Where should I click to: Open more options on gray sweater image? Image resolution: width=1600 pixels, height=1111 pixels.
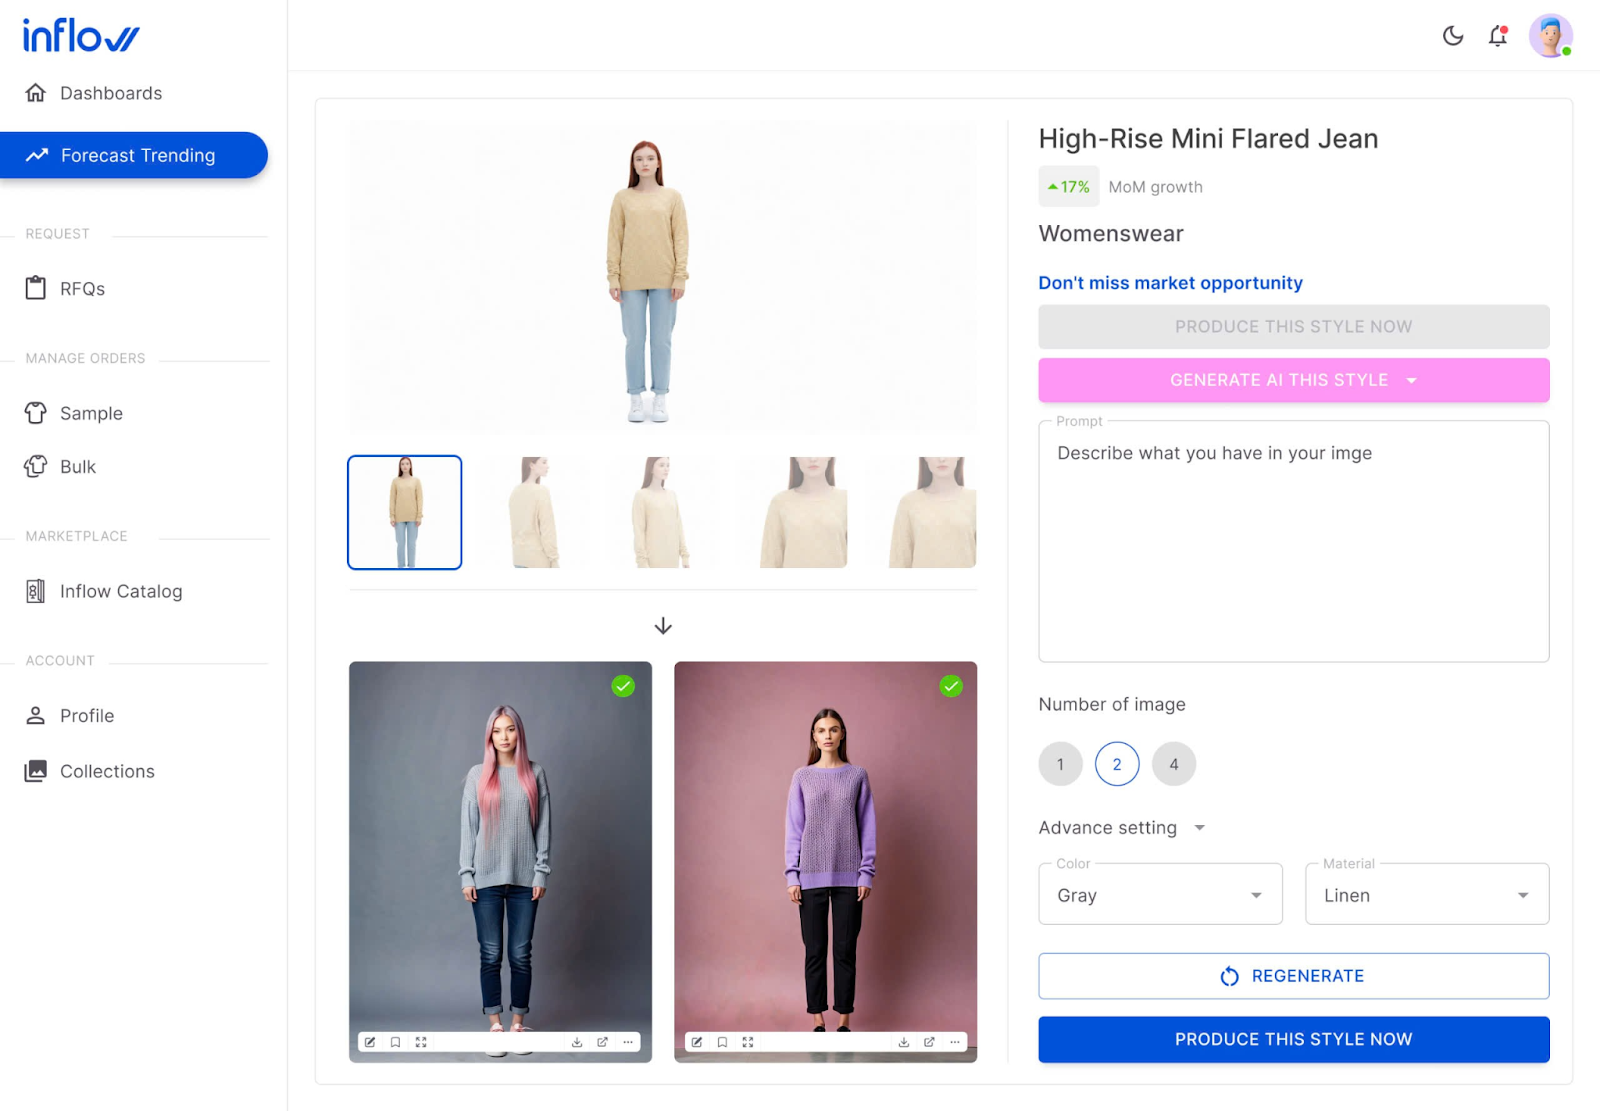[628, 1042]
